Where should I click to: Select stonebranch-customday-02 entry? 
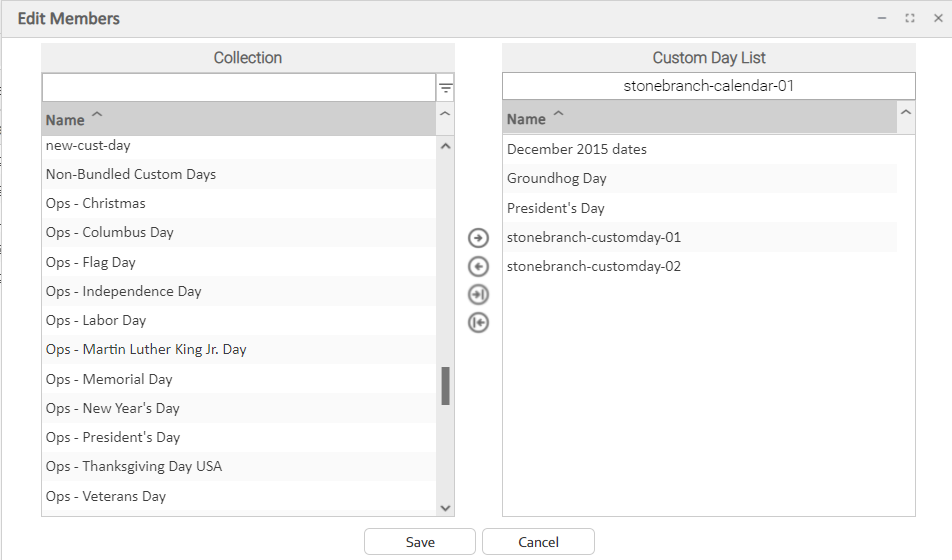pyautogui.click(x=594, y=266)
